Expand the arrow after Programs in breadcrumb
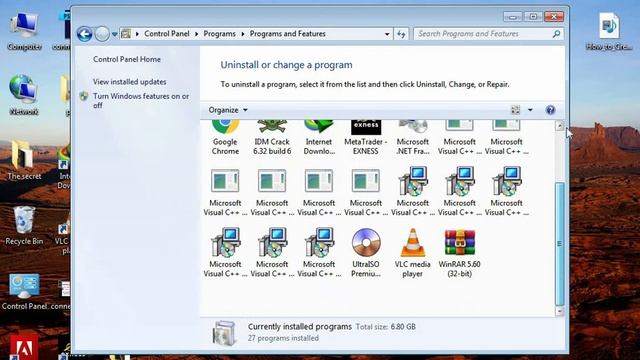The image size is (640, 360). [x=242, y=34]
